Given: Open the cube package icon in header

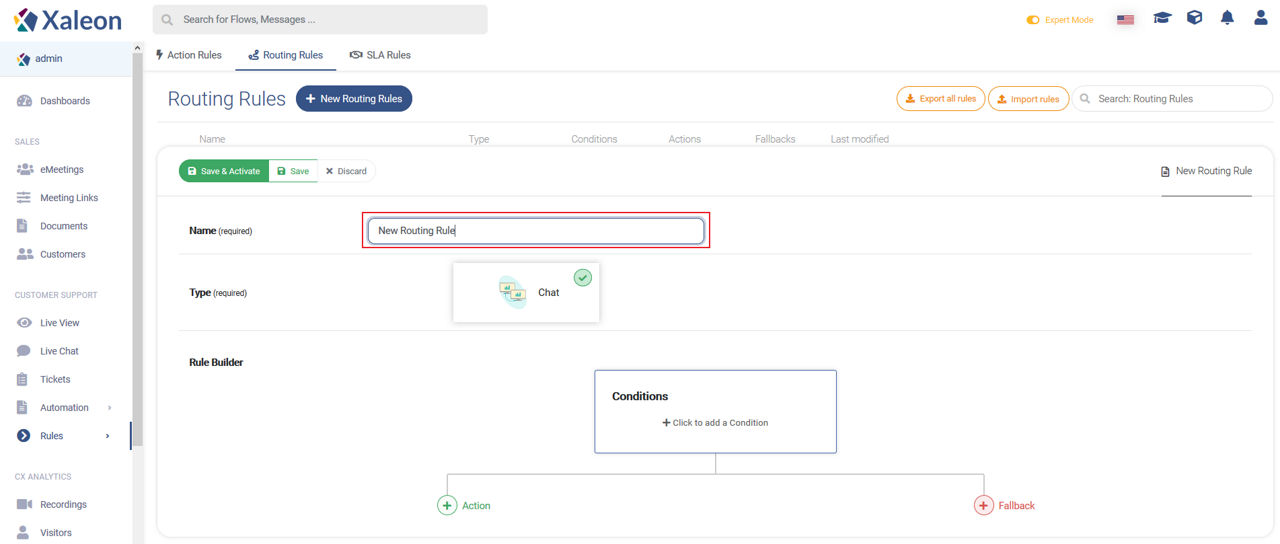Looking at the screenshot, I should 1194,18.
